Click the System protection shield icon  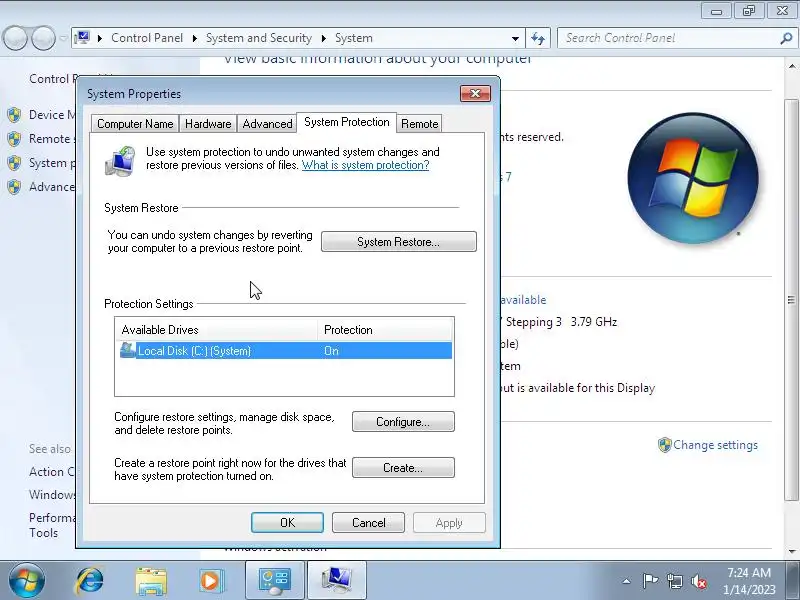coord(14,163)
